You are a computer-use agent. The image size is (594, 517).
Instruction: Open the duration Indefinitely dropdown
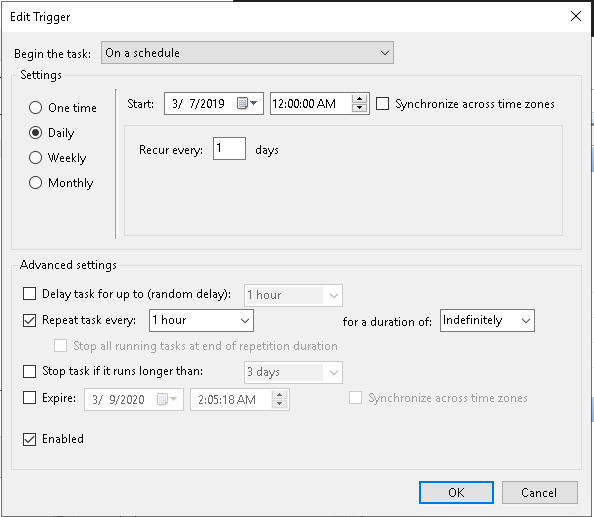click(487, 320)
